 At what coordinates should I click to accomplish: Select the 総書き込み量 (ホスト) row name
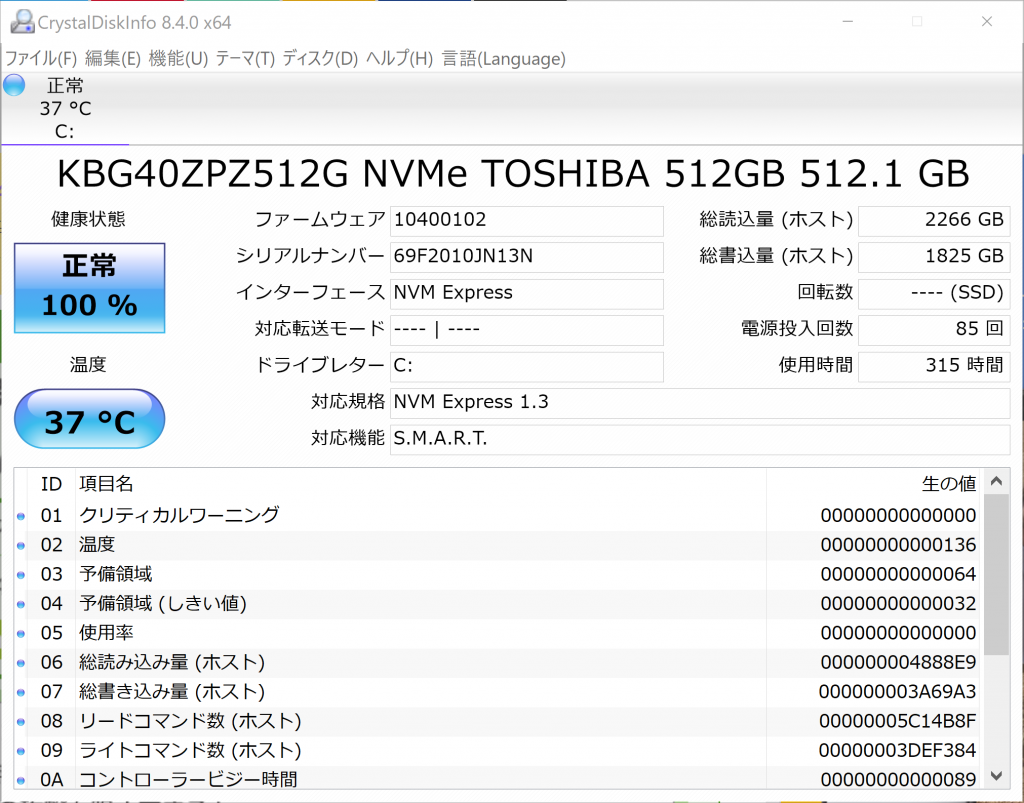[172, 692]
